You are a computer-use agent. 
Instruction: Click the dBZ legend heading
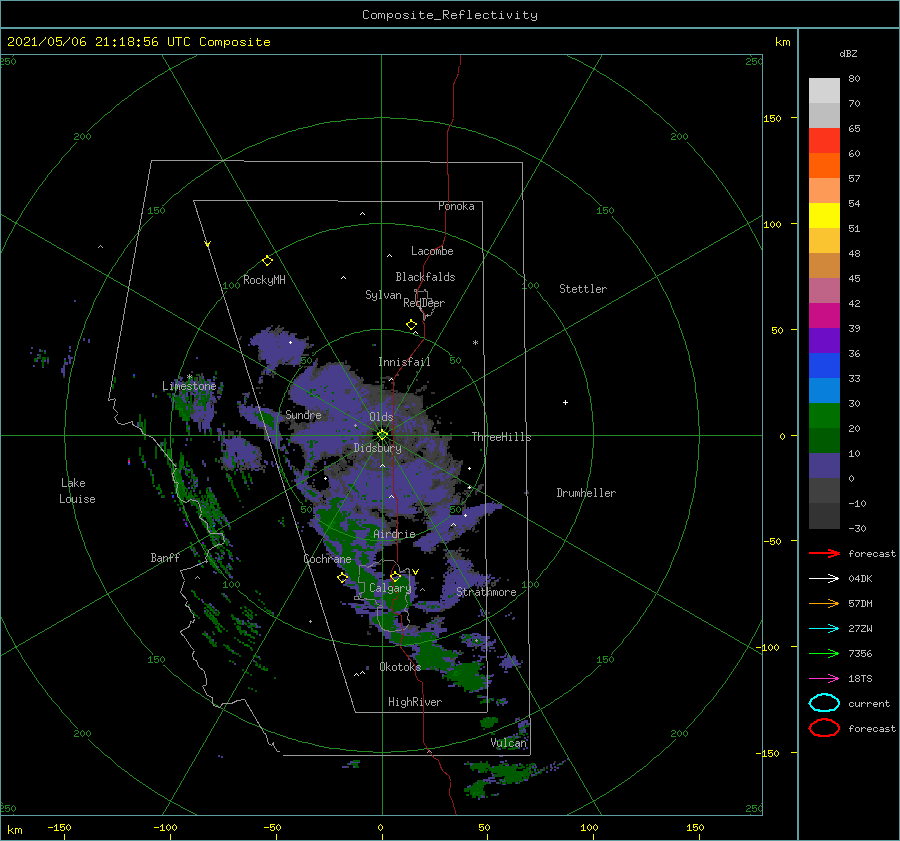click(x=848, y=53)
